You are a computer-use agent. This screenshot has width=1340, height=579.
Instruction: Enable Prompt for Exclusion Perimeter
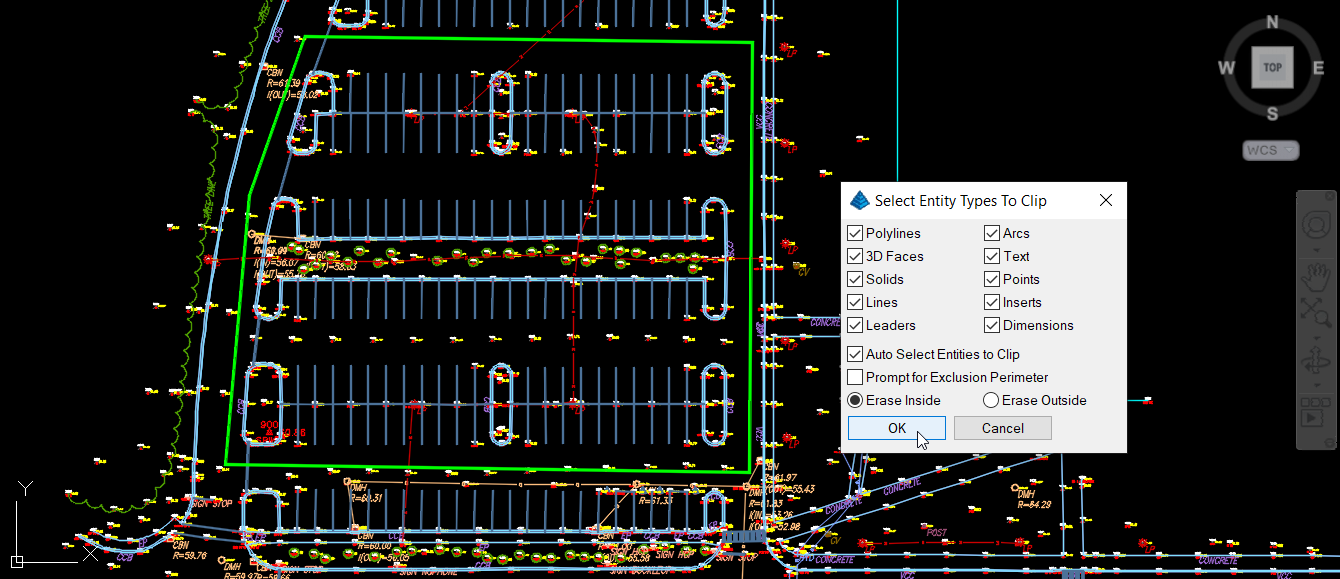tap(855, 377)
